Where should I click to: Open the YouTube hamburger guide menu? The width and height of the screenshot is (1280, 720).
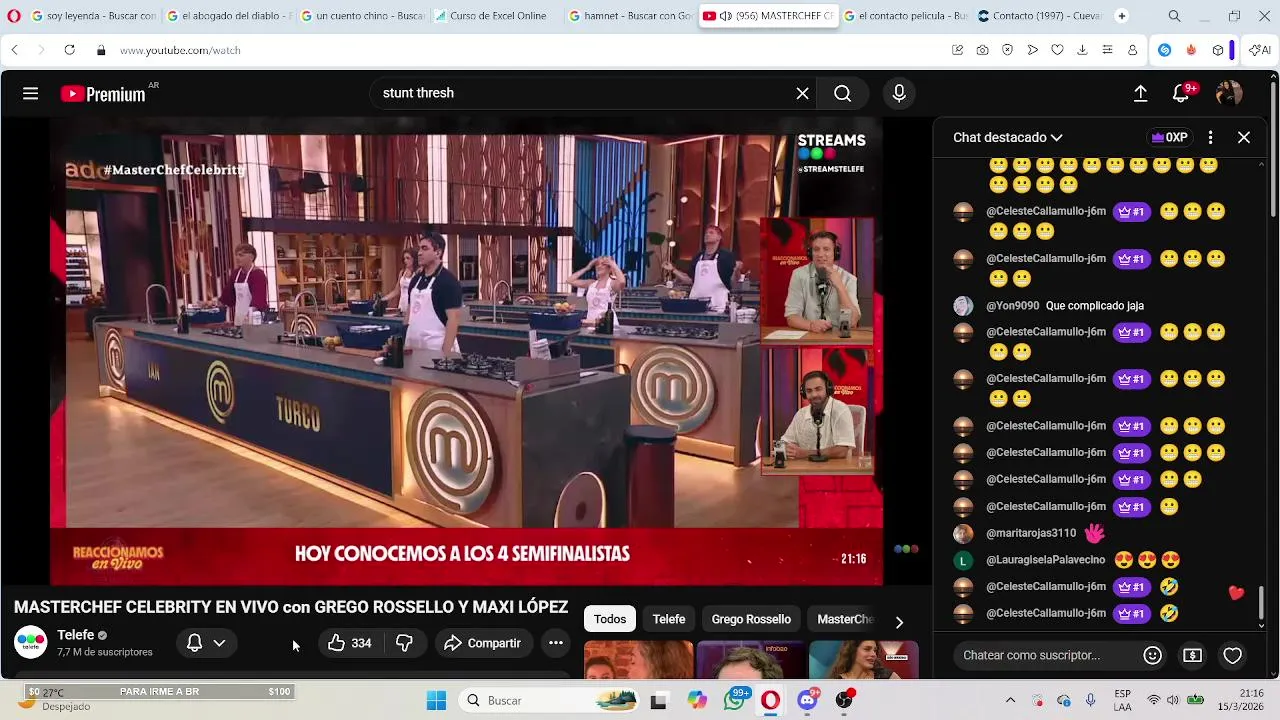click(31, 93)
